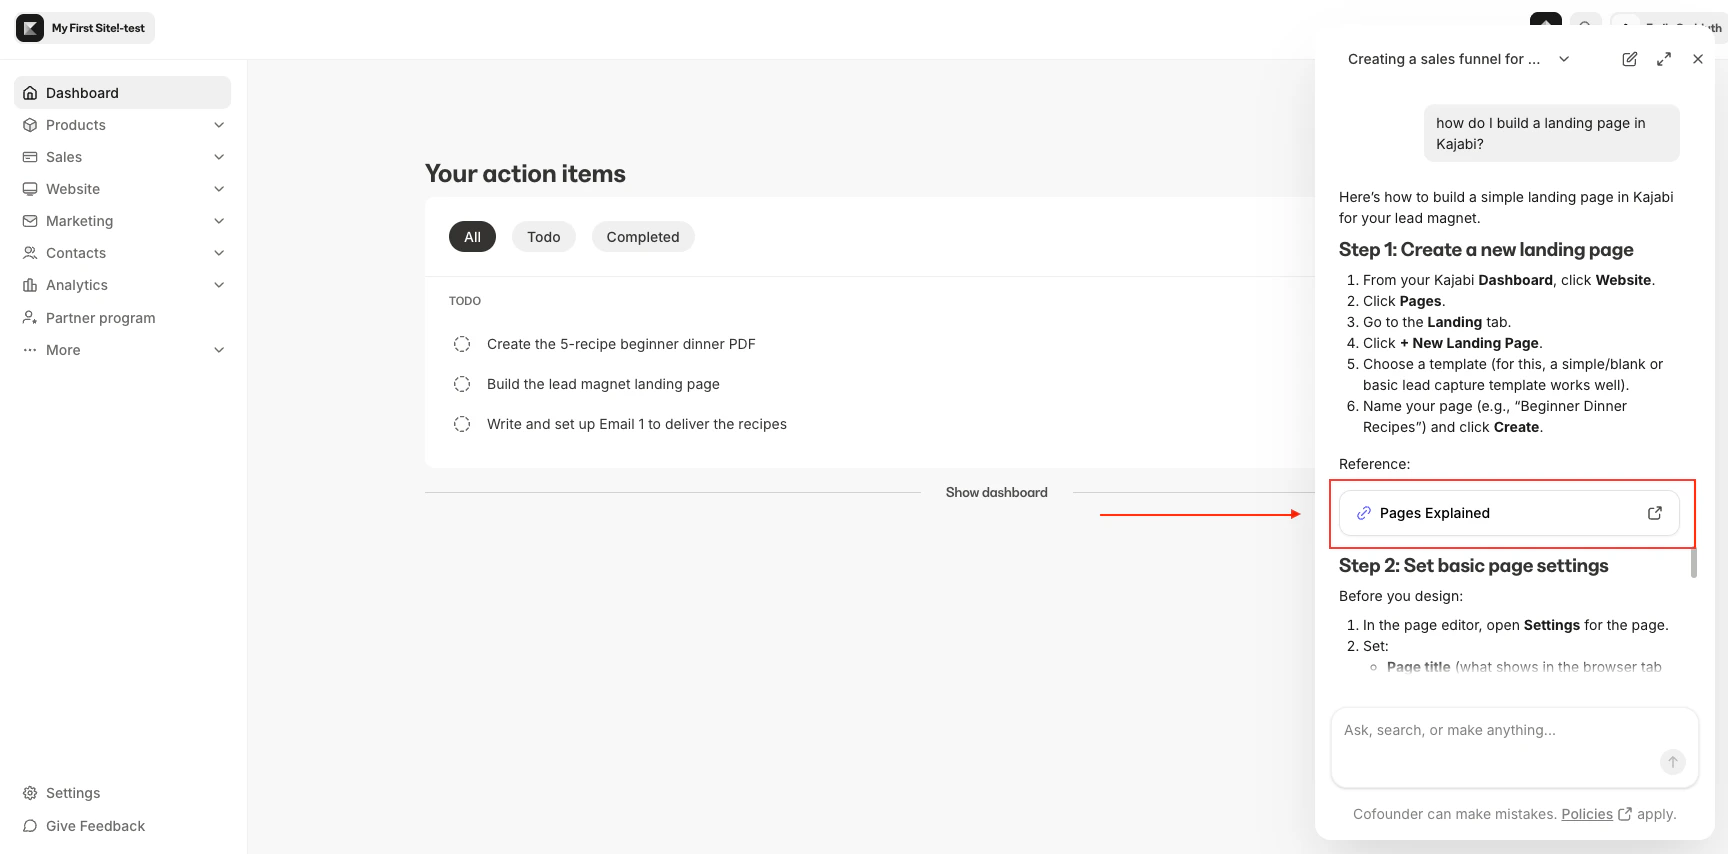Click the link icon beside Pages Explained
Image resolution: width=1728 pixels, height=854 pixels.
point(1363,513)
